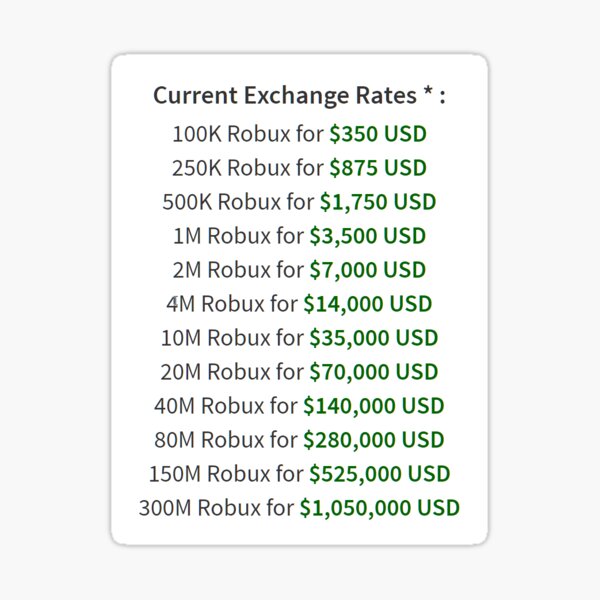
Task: Click the Current Exchange Rates heading
Action: click(x=299, y=96)
